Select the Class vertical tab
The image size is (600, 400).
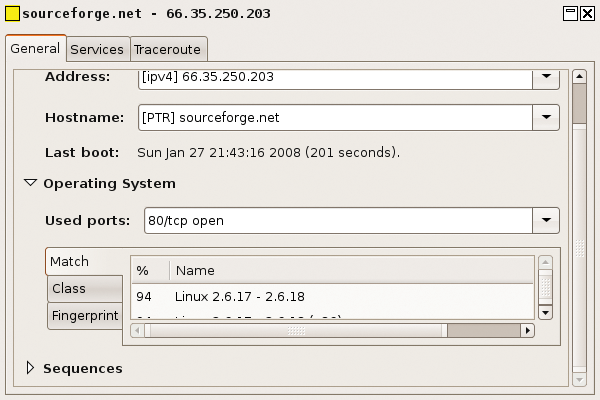click(85, 289)
